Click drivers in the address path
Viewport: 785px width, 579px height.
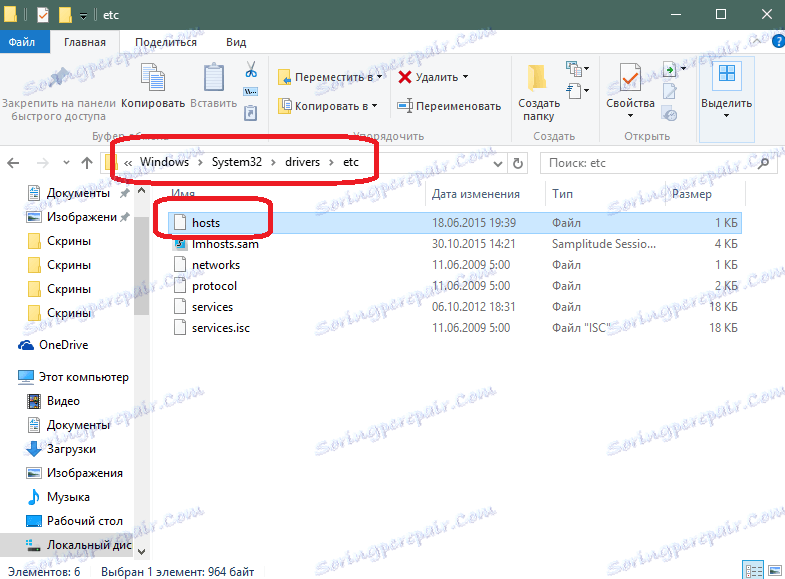tap(302, 162)
